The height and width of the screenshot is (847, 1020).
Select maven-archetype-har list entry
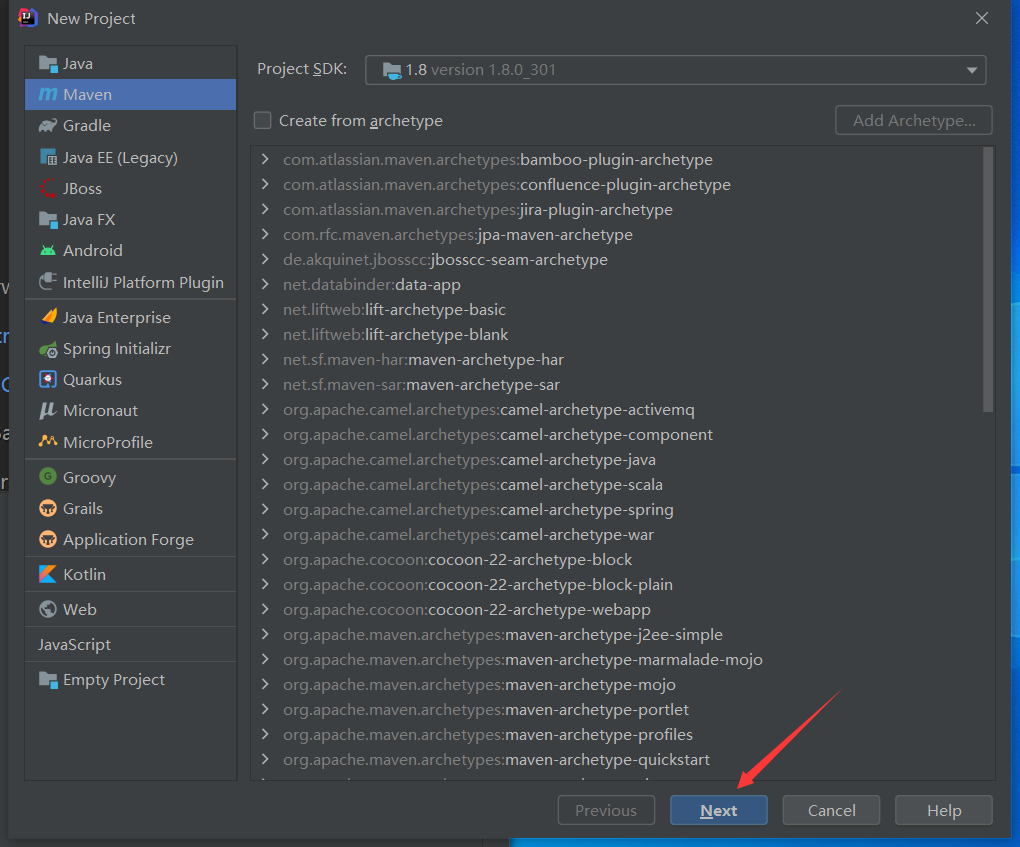423,359
